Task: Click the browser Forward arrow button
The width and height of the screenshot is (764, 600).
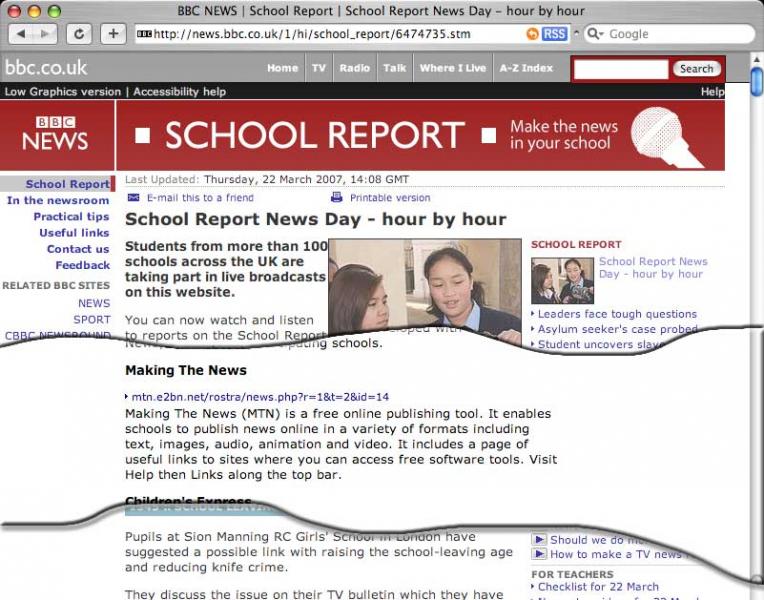Action: 46,34
